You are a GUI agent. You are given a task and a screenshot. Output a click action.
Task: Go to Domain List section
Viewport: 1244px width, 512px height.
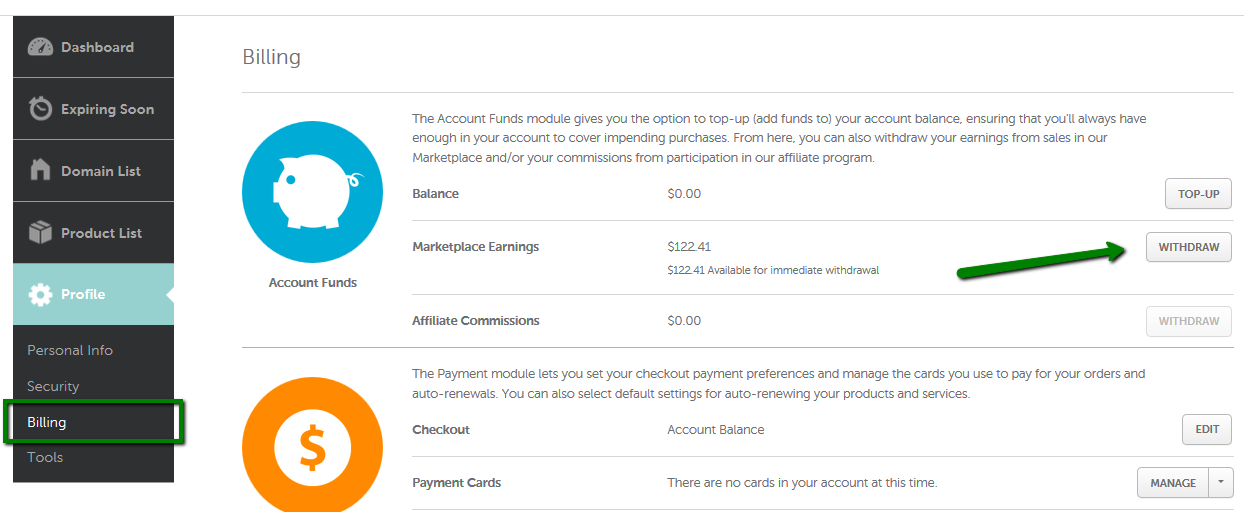coord(101,171)
